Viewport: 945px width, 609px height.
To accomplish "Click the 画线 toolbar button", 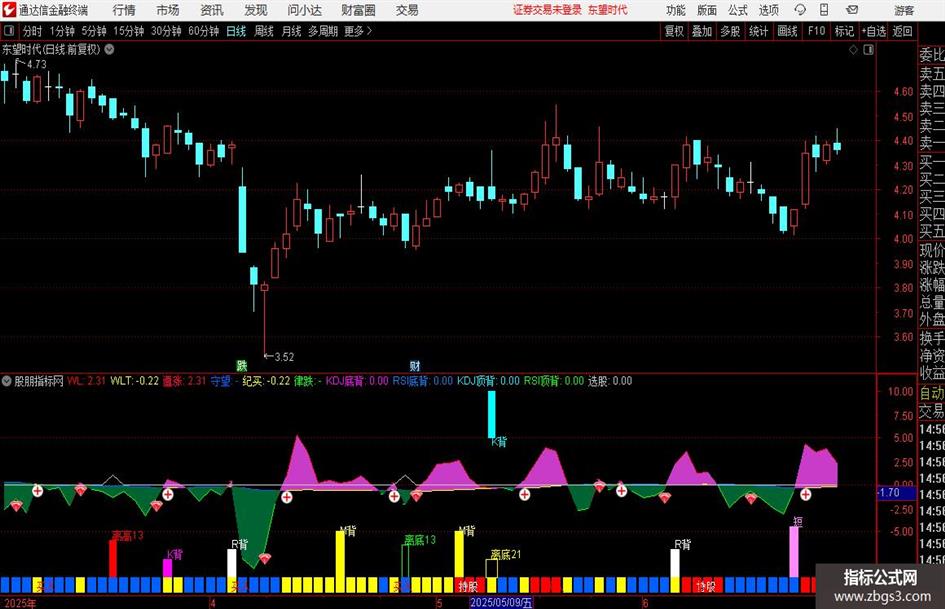I will (787, 31).
